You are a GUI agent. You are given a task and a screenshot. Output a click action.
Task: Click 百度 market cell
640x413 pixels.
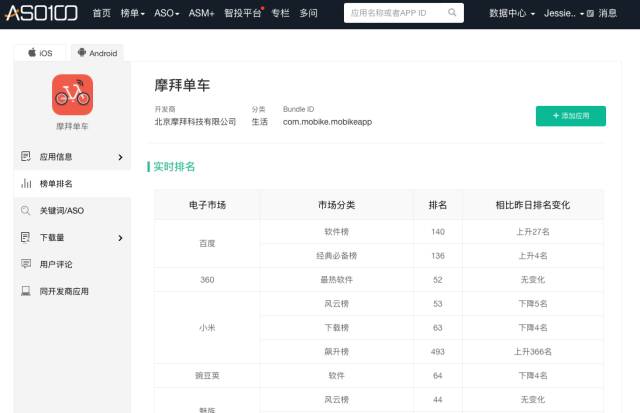pos(207,244)
